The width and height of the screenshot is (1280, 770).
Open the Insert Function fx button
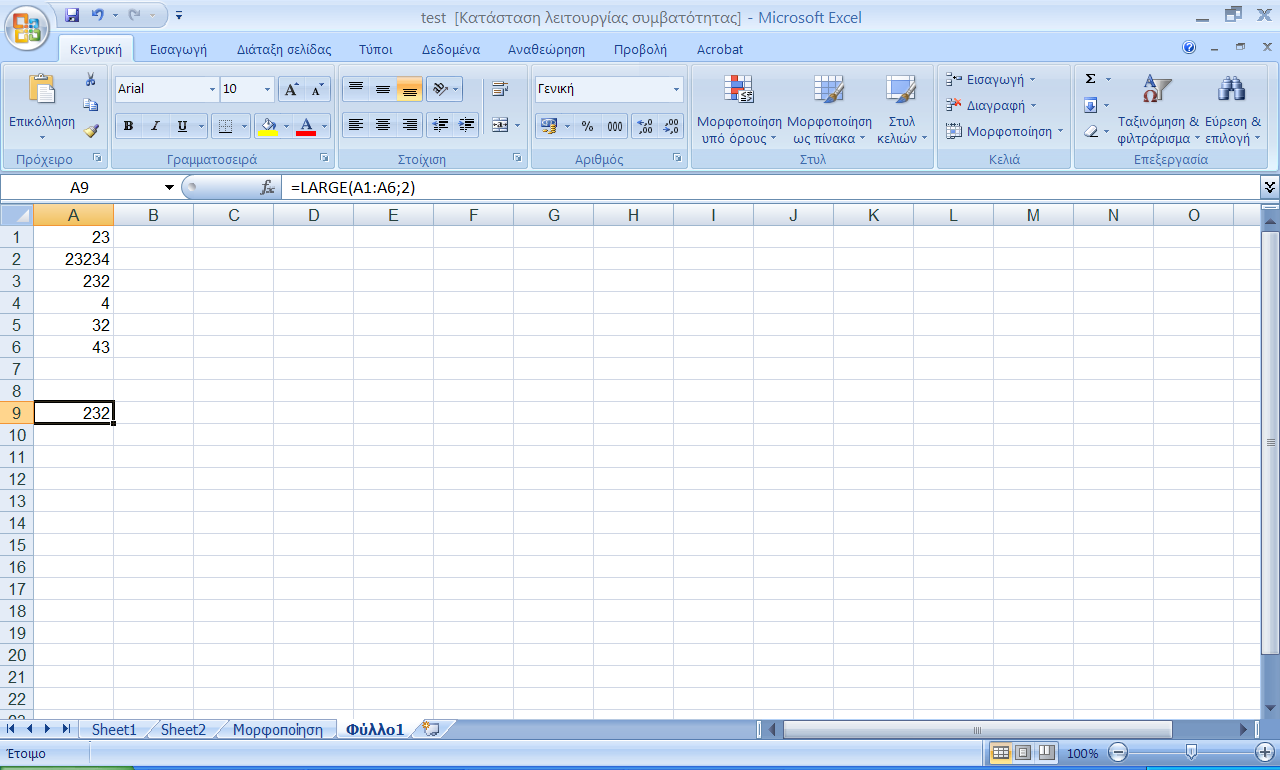point(267,187)
